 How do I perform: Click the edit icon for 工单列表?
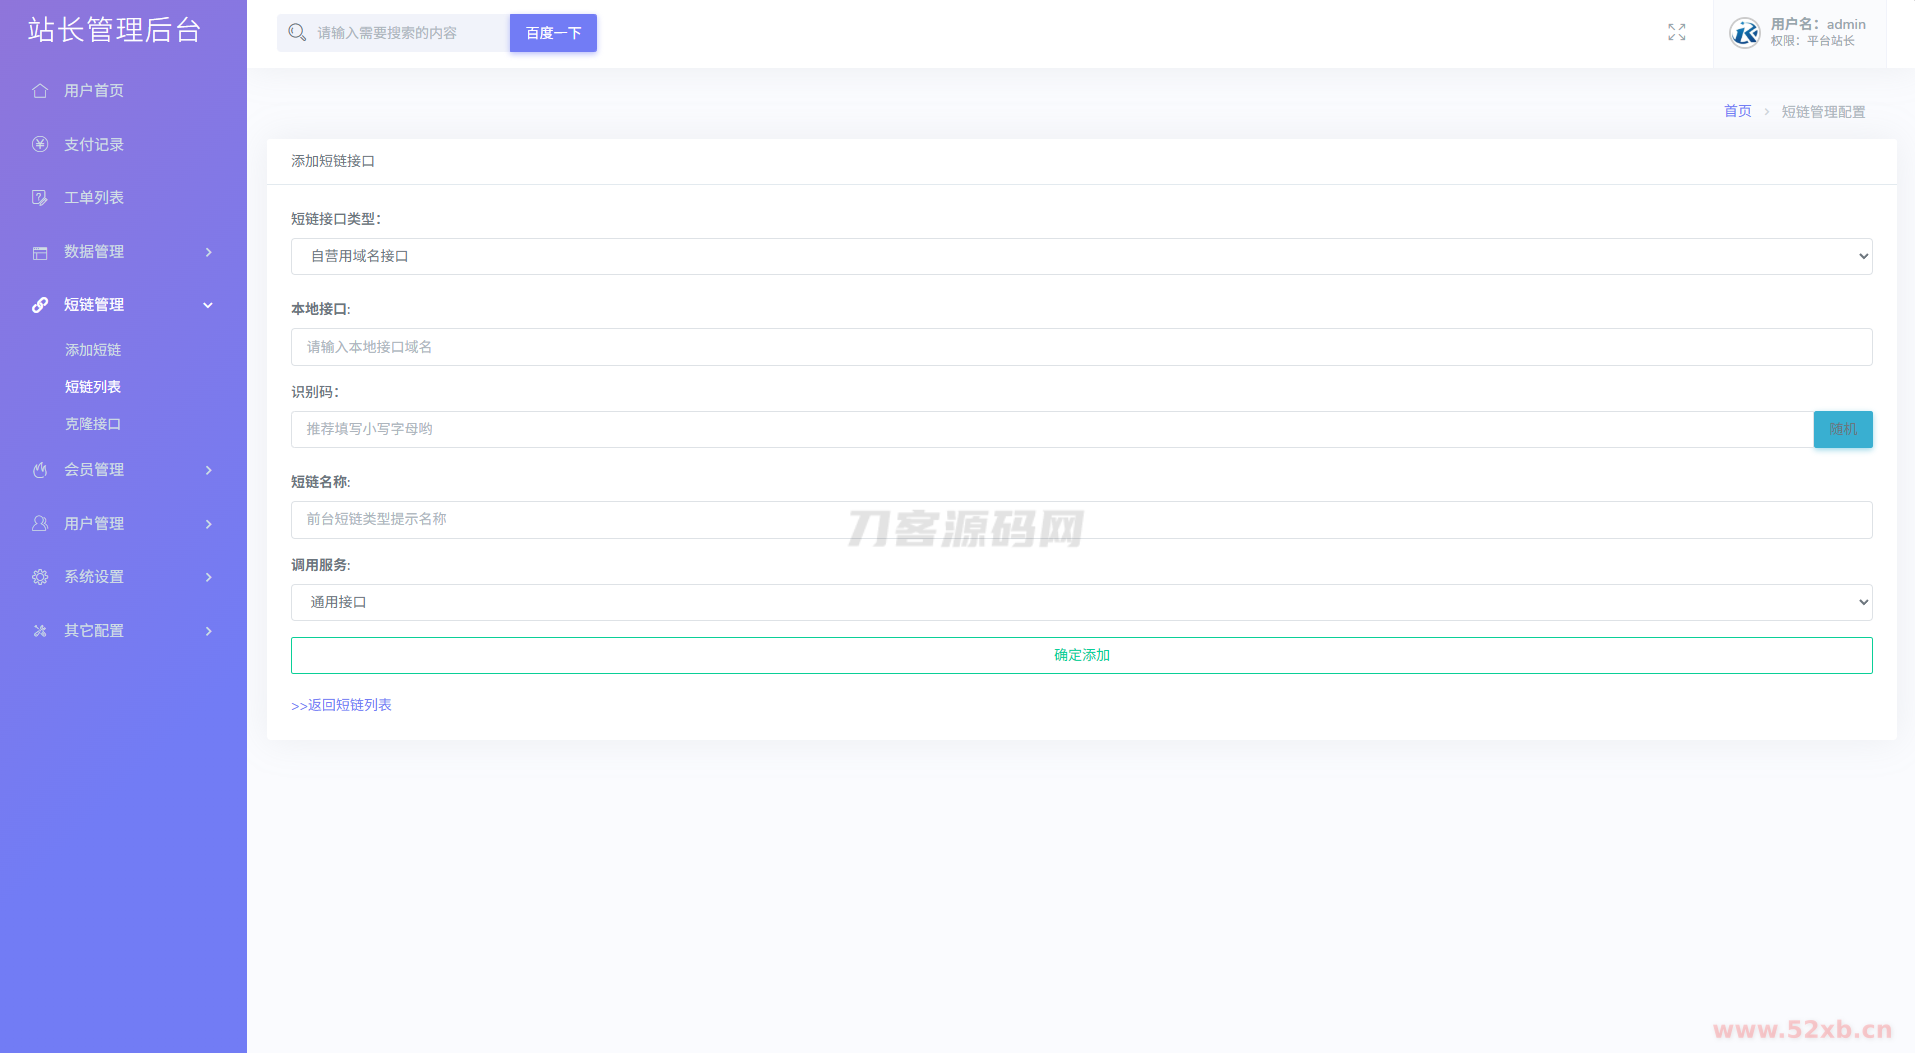40,198
